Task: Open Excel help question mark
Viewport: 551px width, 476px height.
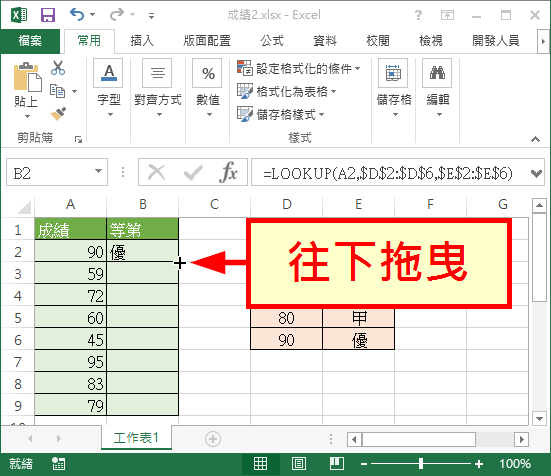Action: coord(418,15)
